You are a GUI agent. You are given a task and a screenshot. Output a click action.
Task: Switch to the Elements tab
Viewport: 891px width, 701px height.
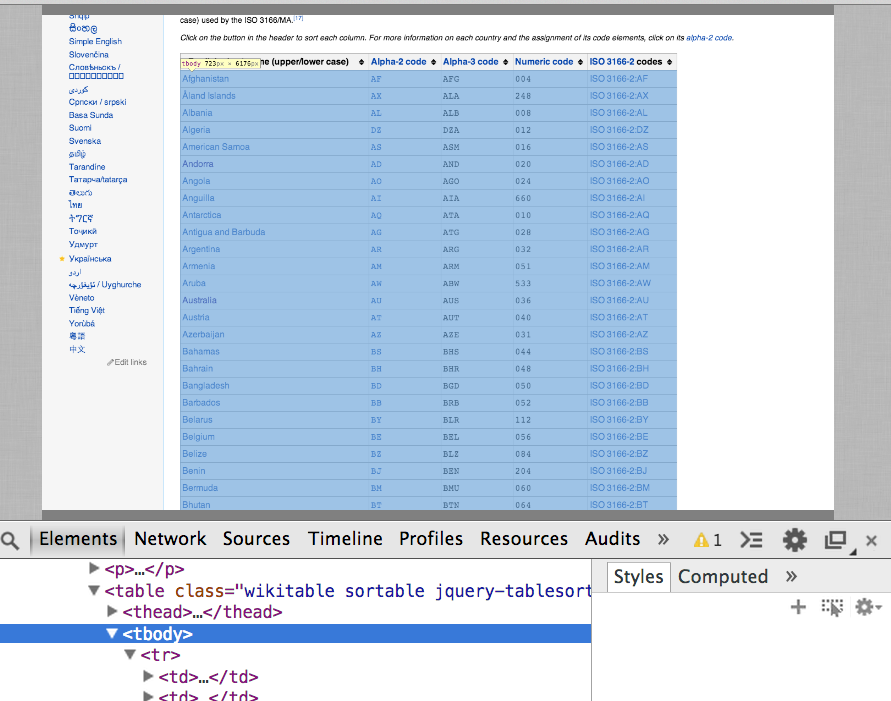tap(78, 539)
